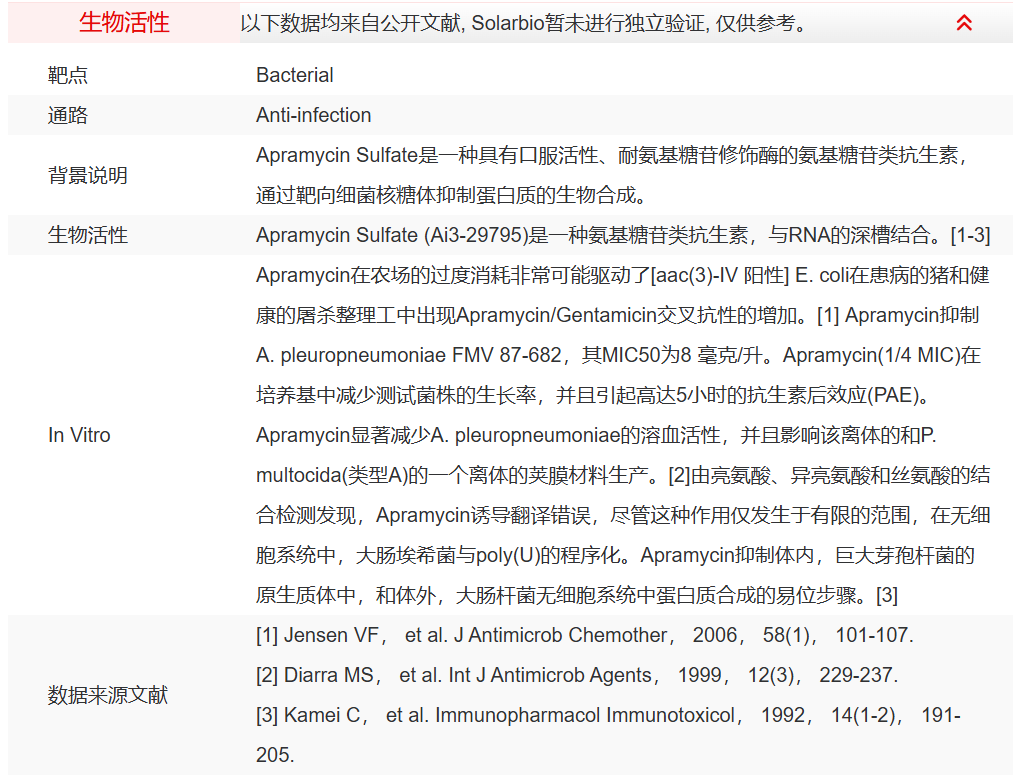Click reference [1] Jensen VF citation
The height and width of the screenshot is (776, 1028).
coord(585,635)
